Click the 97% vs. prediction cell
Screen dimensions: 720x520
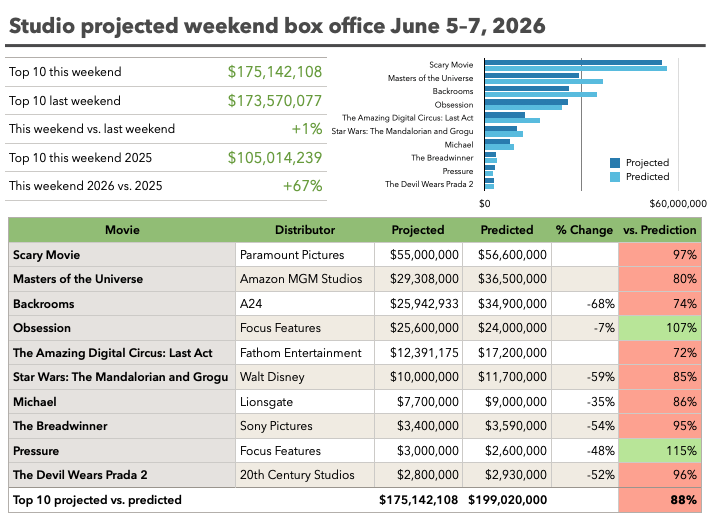coord(659,255)
